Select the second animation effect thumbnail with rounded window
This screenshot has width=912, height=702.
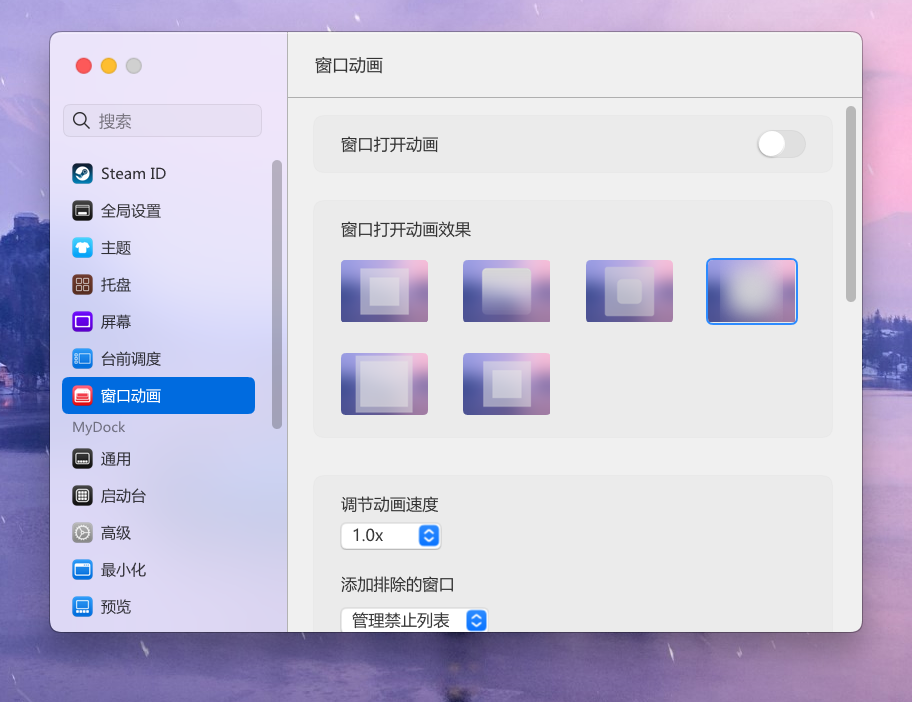click(507, 291)
